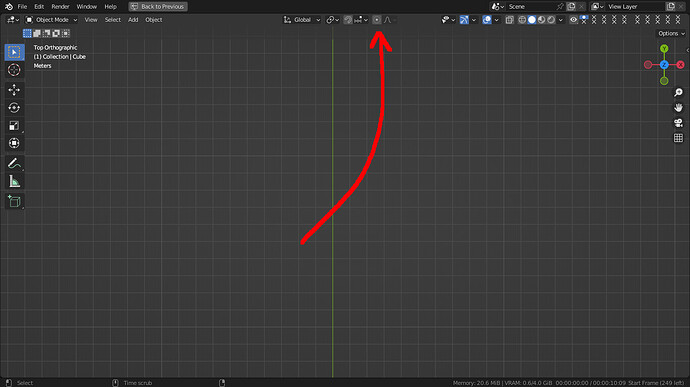Open the viewport Object menu
Image resolution: width=690 pixels, height=387 pixels.
click(154, 20)
